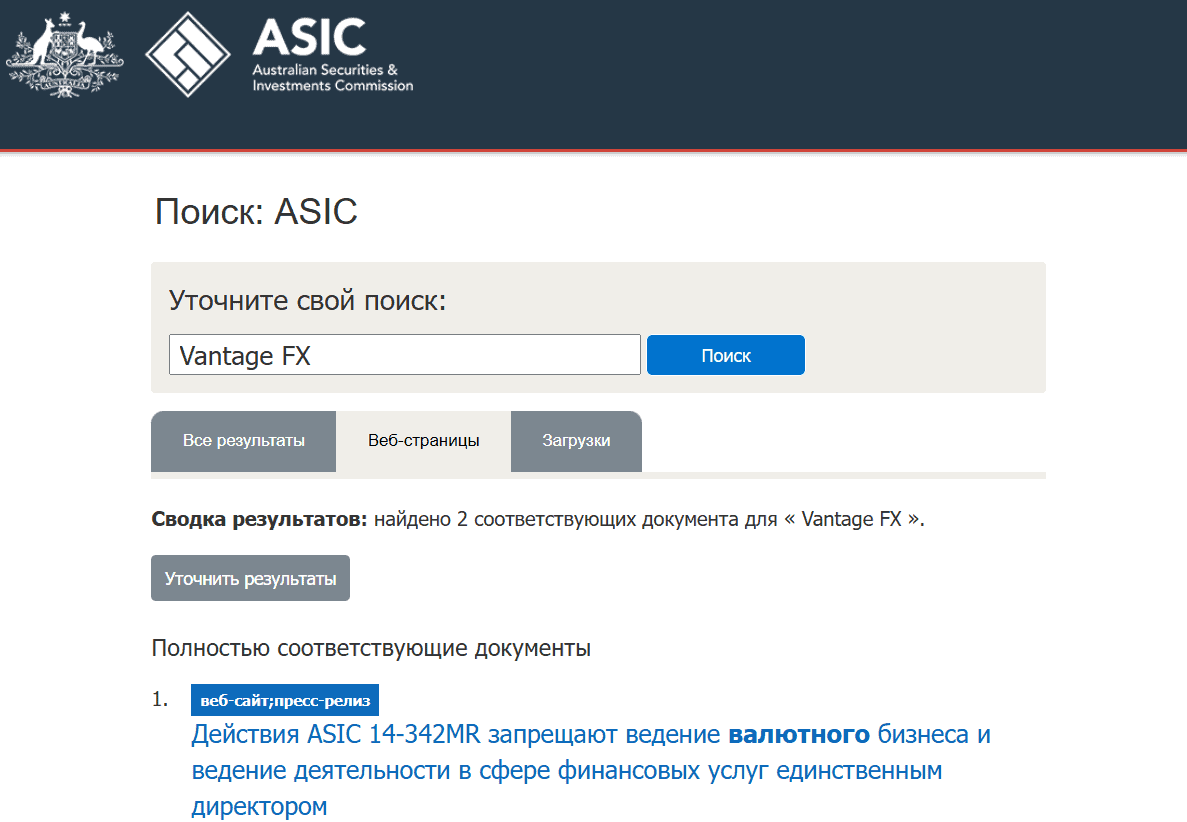
Task: Click the last line 'директором' of result title
Action: click(x=259, y=806)
